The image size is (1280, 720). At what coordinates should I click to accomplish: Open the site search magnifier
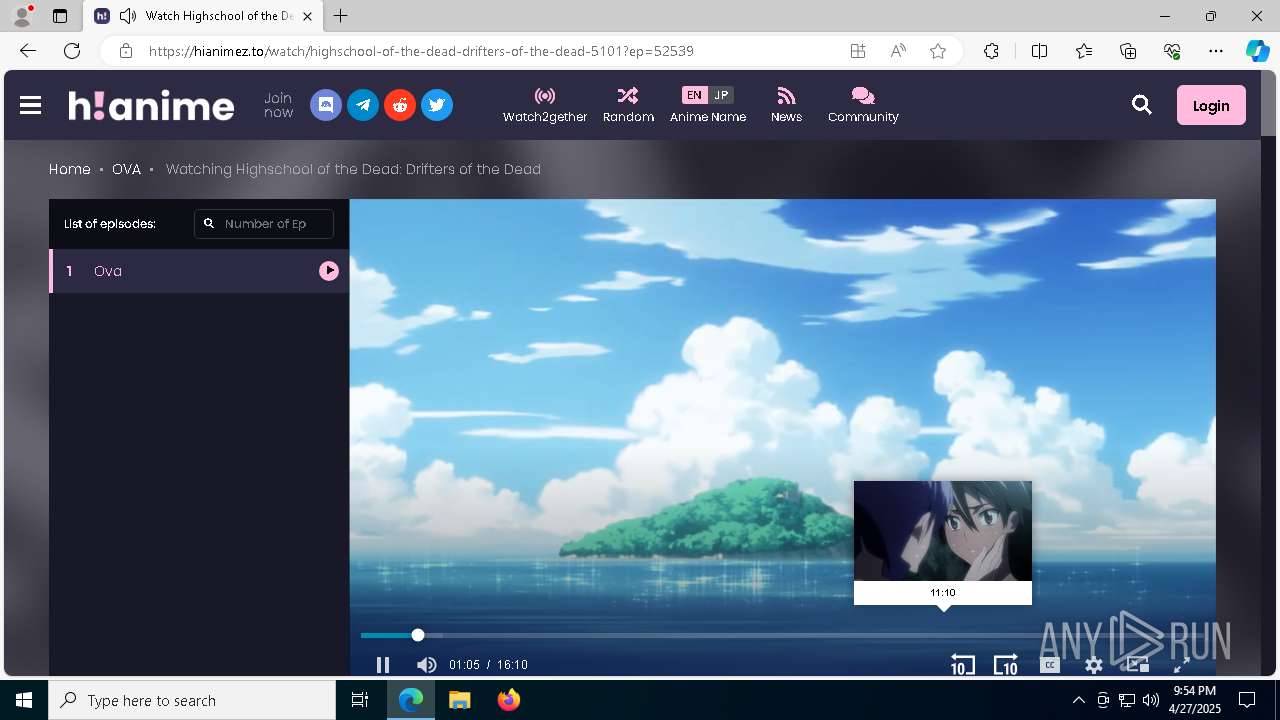click(x=1142, y=105)
